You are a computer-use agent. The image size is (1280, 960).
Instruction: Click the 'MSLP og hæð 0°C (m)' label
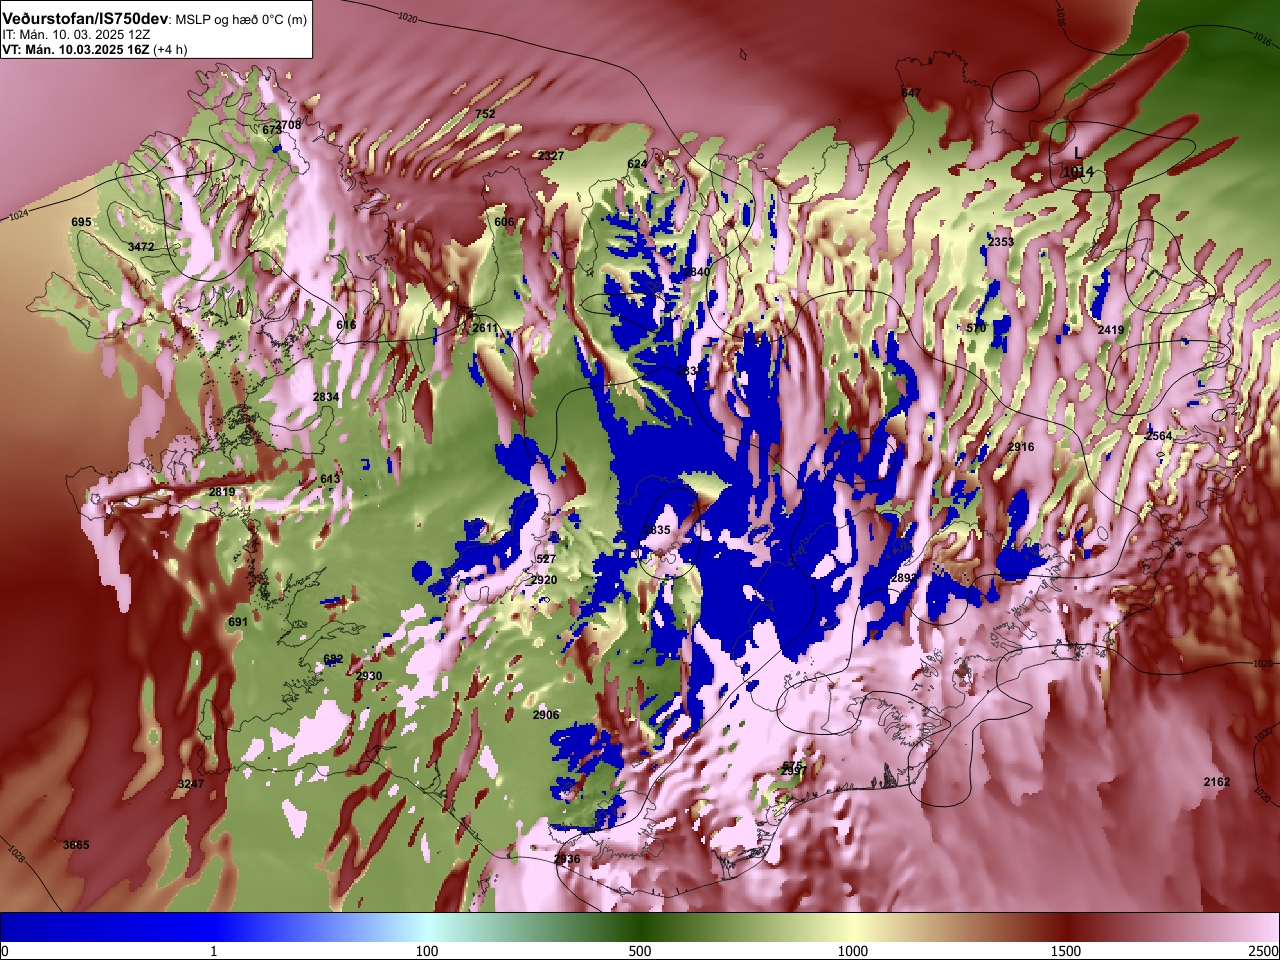tap(241, 20)
